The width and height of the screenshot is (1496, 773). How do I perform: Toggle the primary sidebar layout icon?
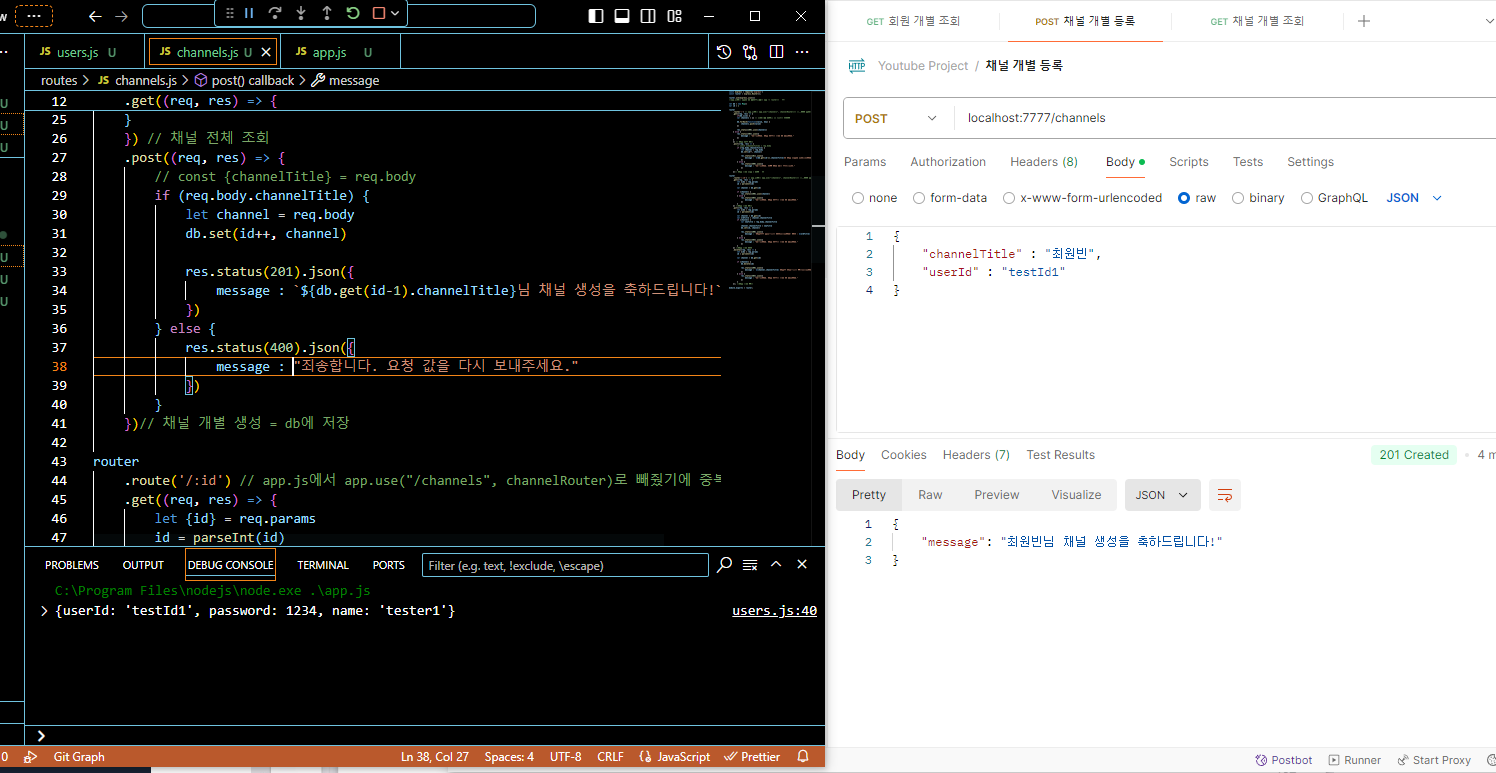(596, 16)
